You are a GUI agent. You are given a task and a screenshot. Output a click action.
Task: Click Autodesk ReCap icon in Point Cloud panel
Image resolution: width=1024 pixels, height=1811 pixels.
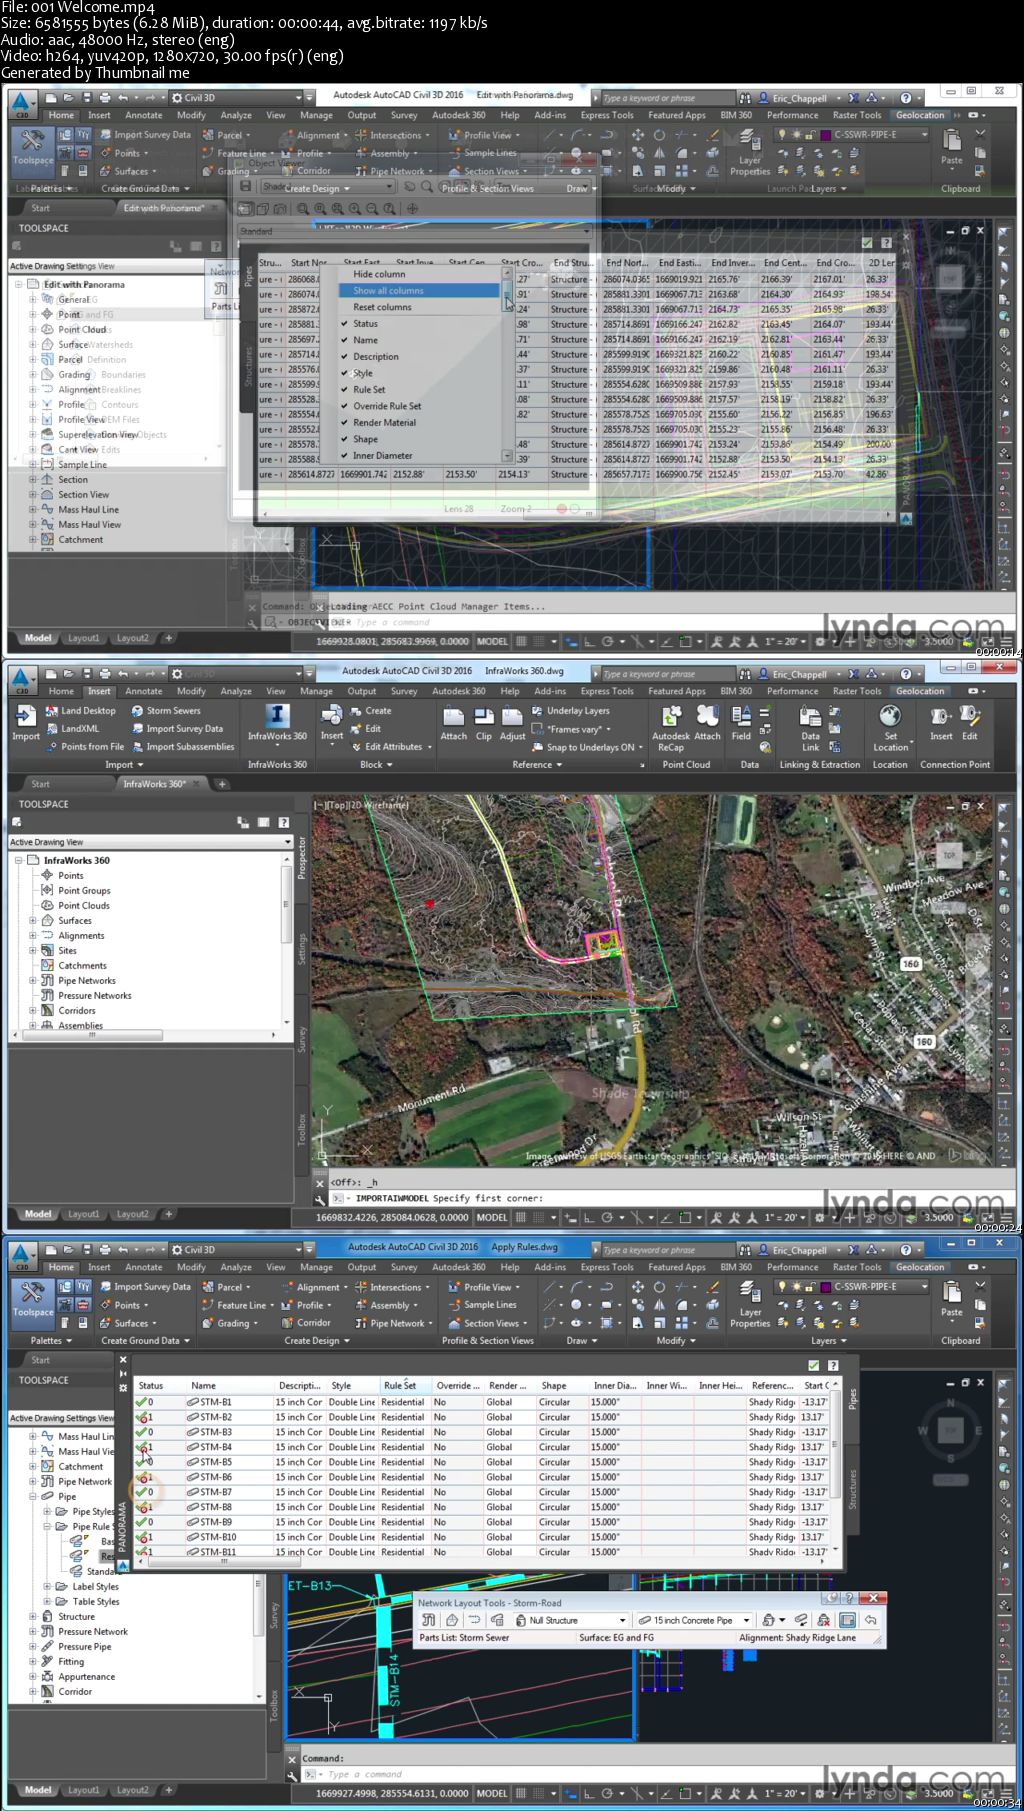[671, 716]
